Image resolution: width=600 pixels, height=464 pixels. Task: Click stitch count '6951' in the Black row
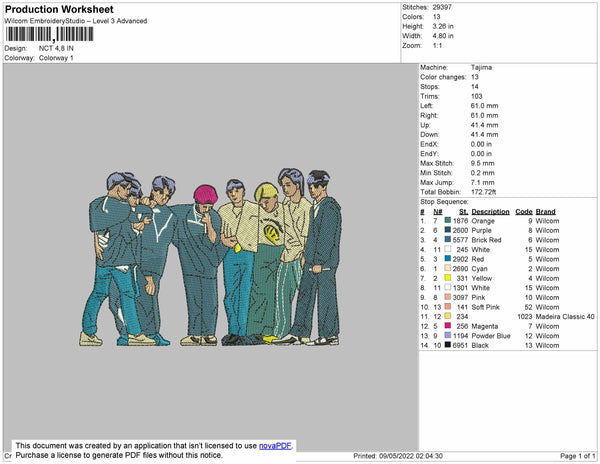click(x=460, y=345)
